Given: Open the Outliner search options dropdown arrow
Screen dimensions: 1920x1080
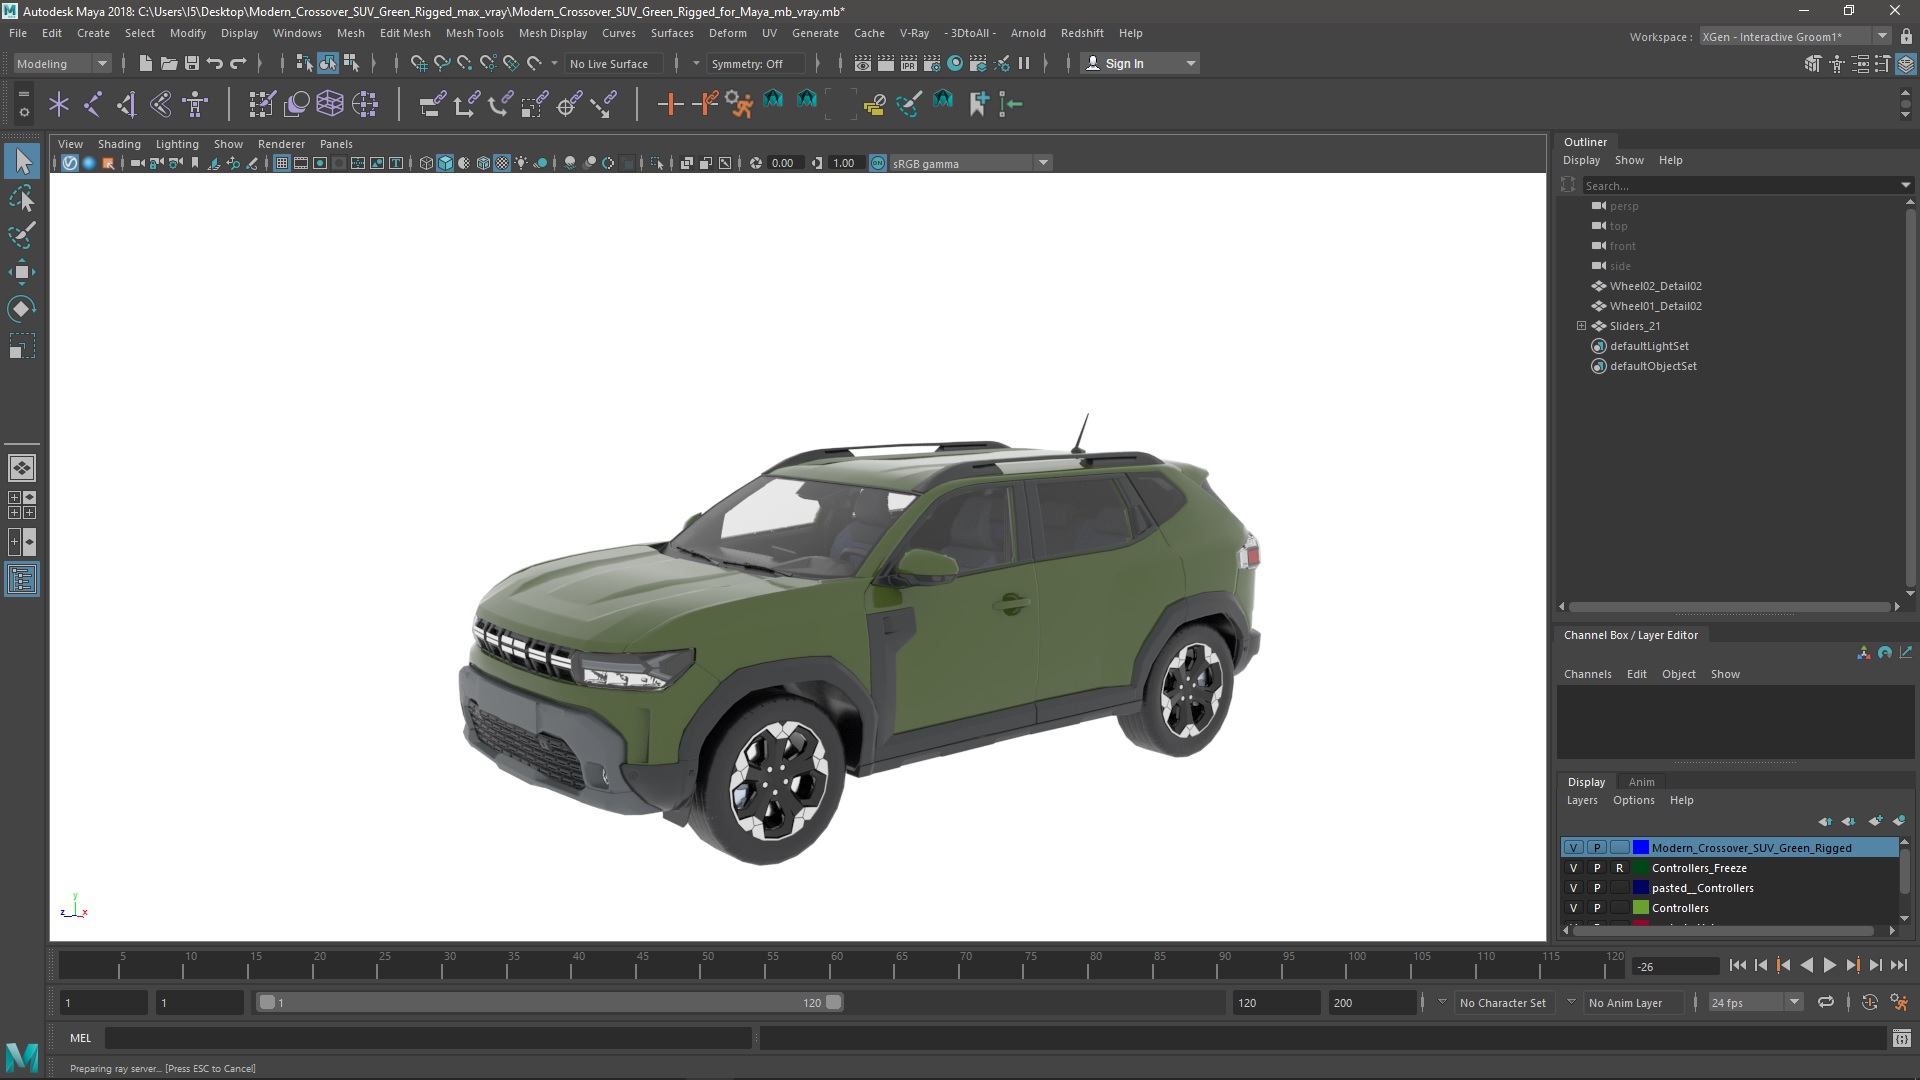Looking at the screenshot, I should (x=1905, y=185).
